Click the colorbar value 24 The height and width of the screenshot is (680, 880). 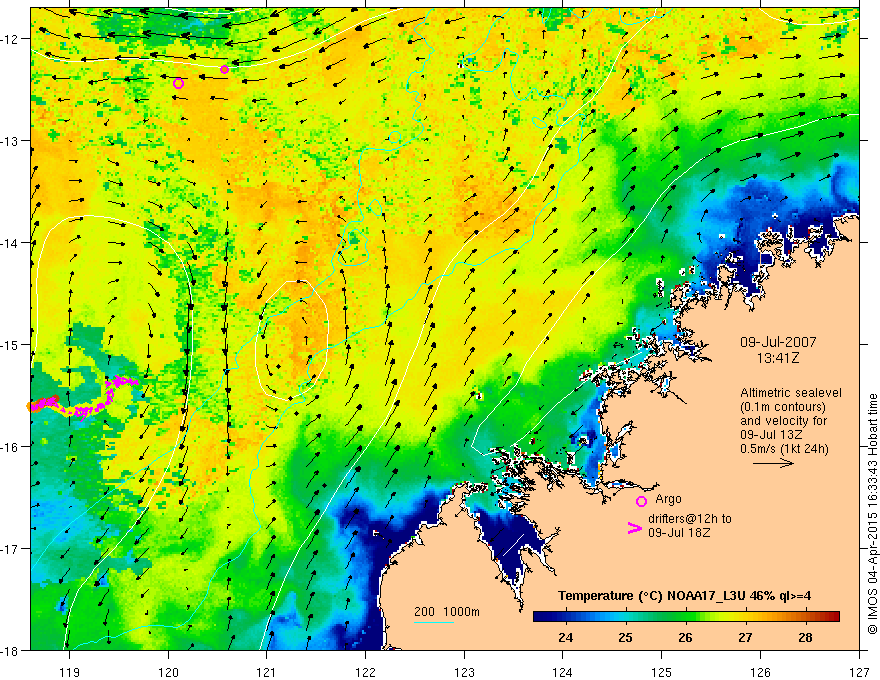click(x=566, y=637)
